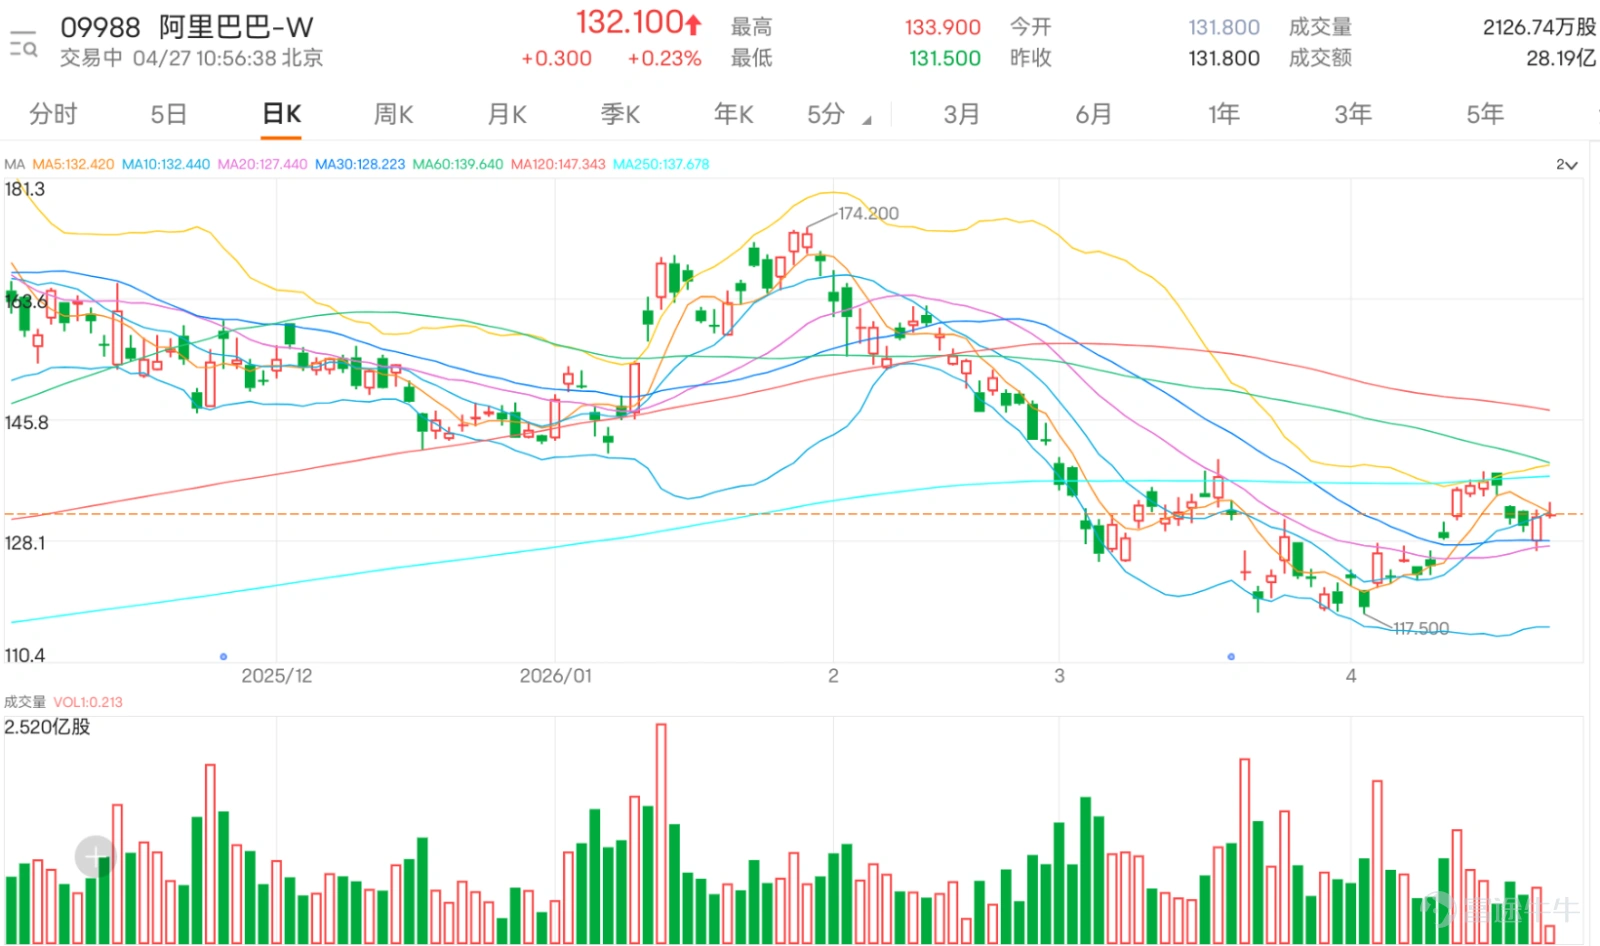Click the turnover value 28.19亿
The image size is (1600, 946).
(x=1561, y=58)
